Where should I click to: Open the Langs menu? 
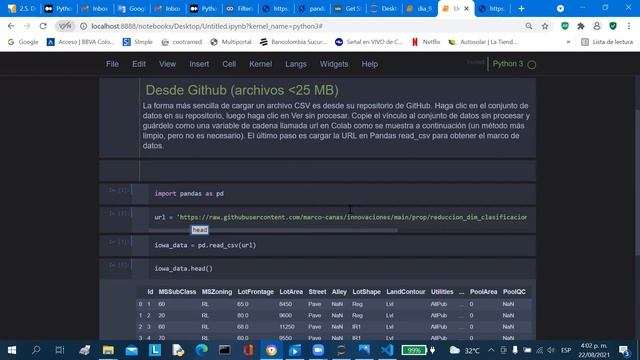coord(296,64)
